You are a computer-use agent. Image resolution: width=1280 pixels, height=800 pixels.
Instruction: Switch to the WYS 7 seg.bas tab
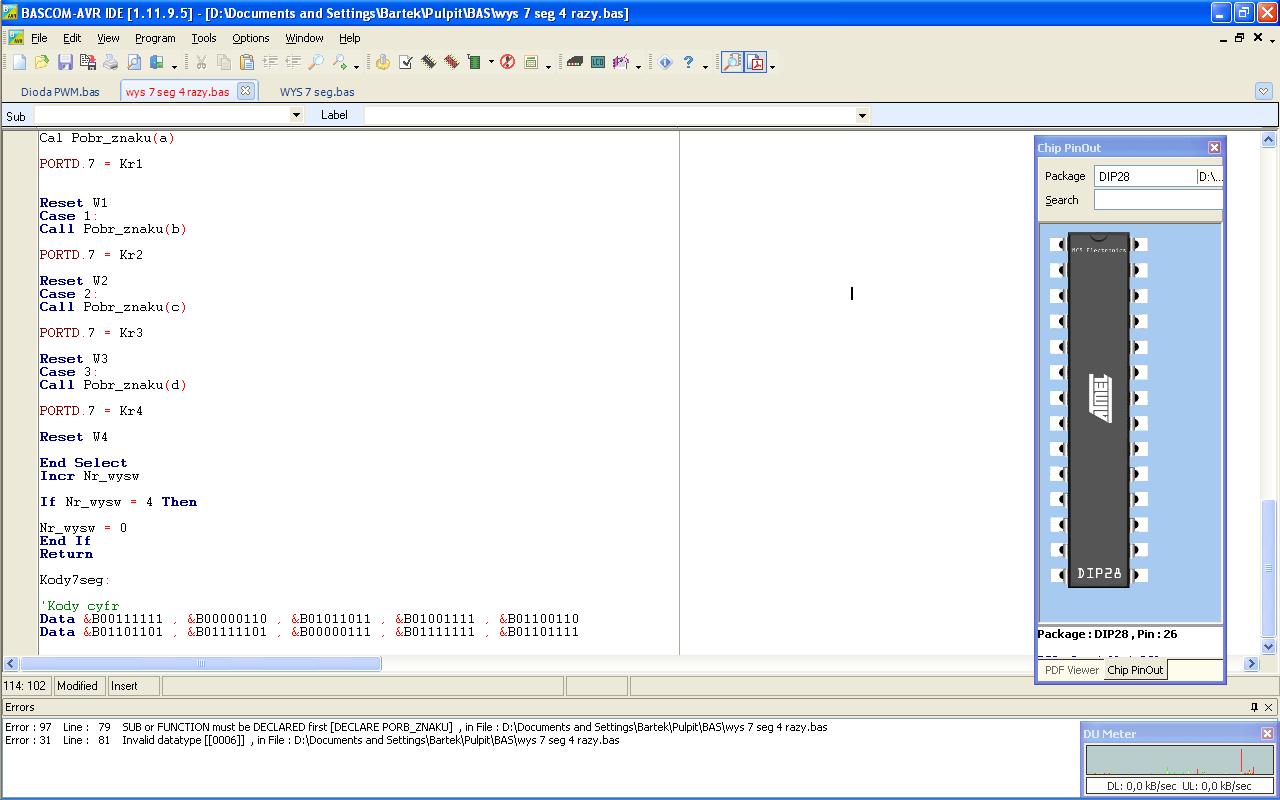point(317,92)
